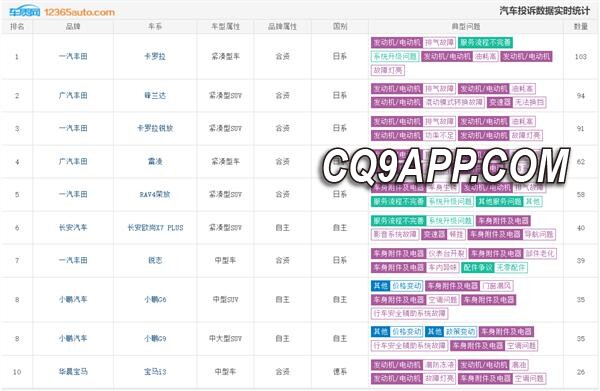Click 价格变动 tag in the 小鹏G6 row
This screenshot has width=600, height=391.
406,286
